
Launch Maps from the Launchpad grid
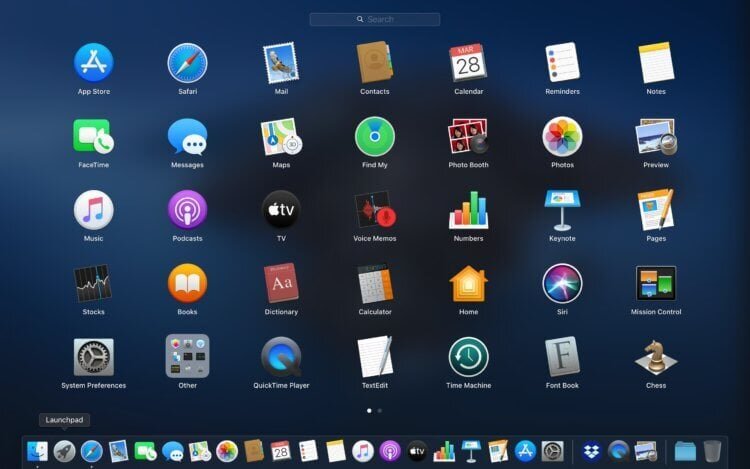[281, 137]
